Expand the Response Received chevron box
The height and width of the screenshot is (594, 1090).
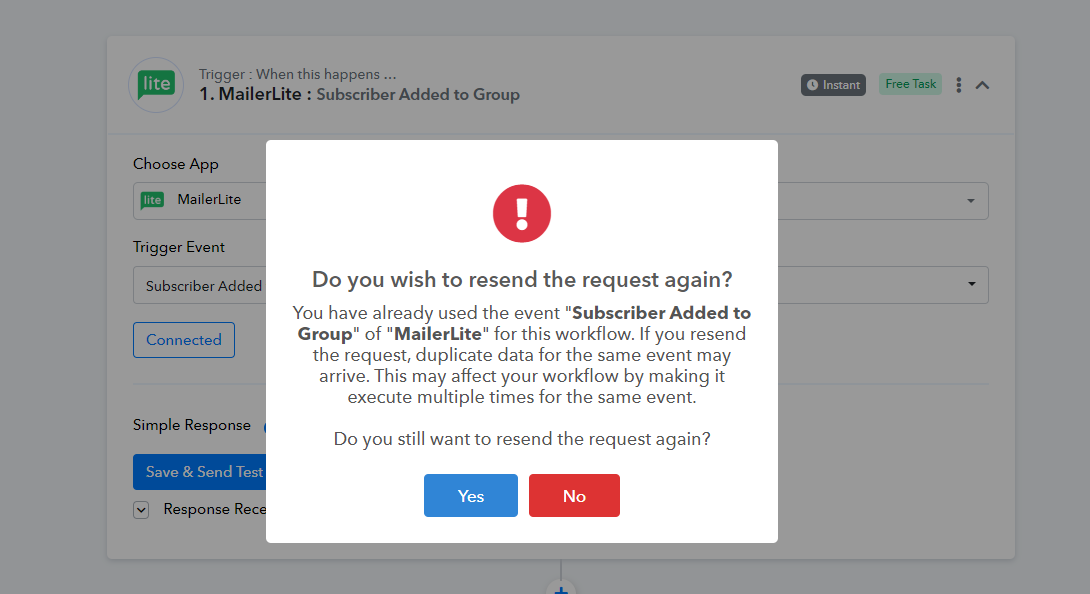pos(141,510)
